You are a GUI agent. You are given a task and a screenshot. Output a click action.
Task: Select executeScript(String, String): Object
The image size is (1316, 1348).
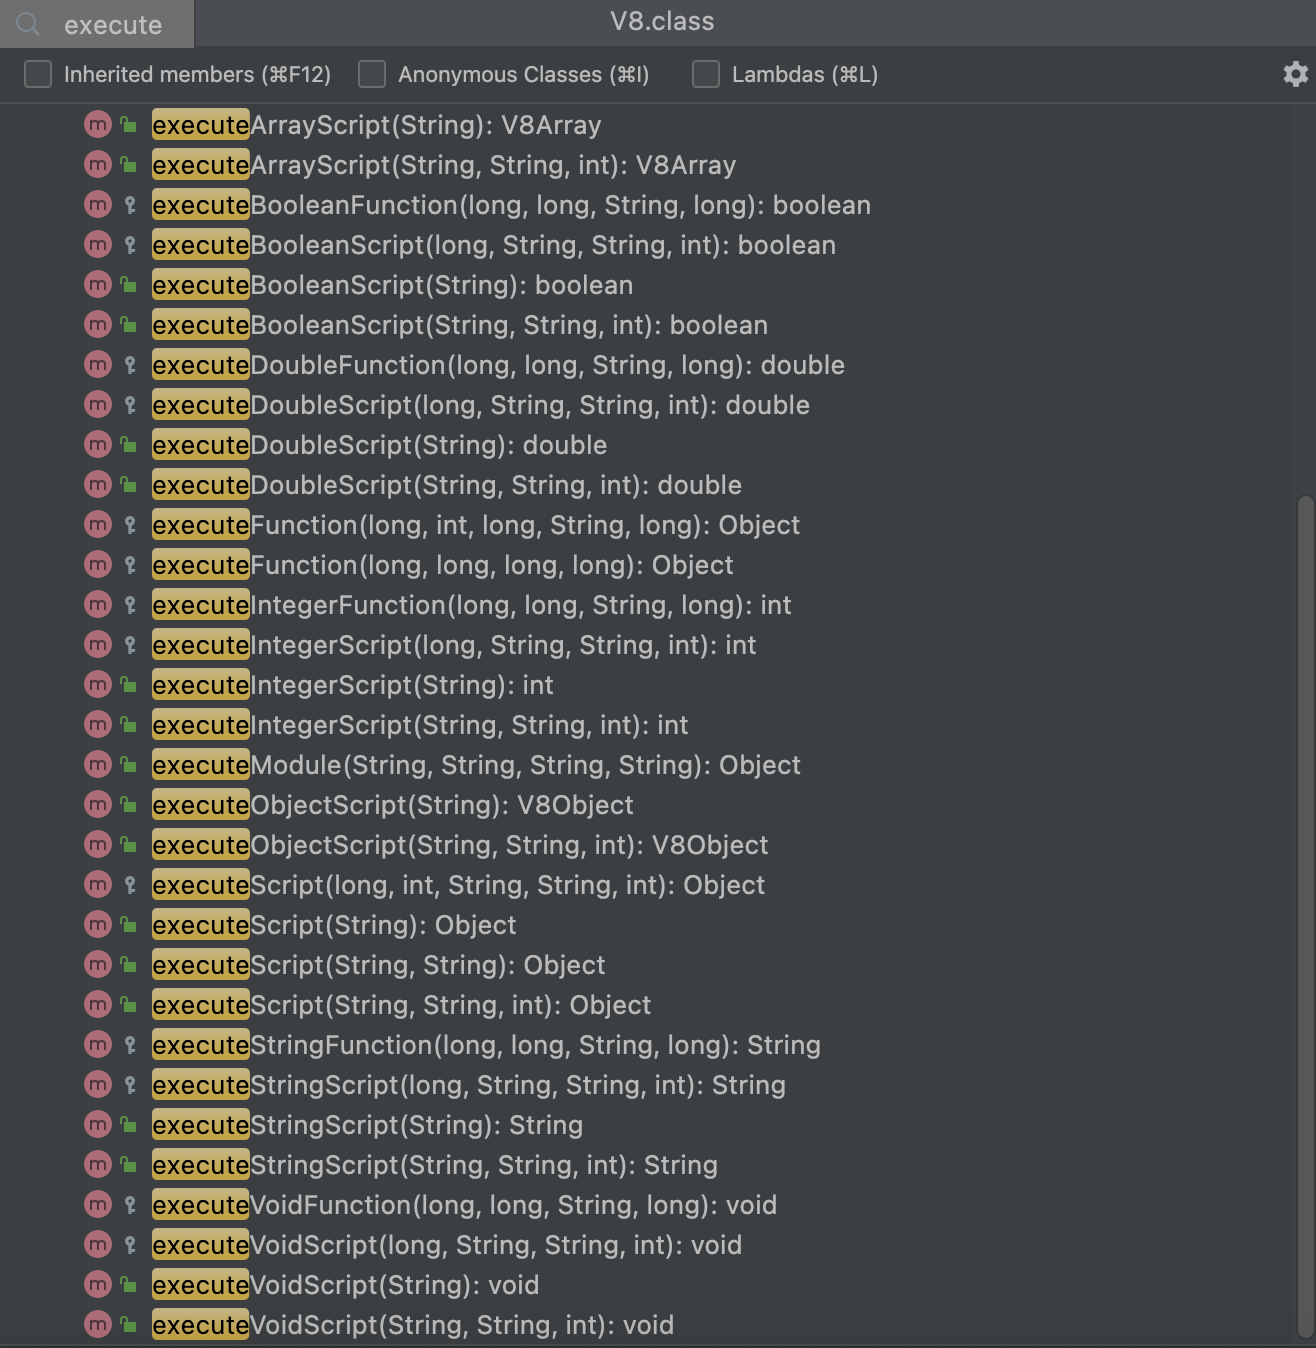coord(378,965)
